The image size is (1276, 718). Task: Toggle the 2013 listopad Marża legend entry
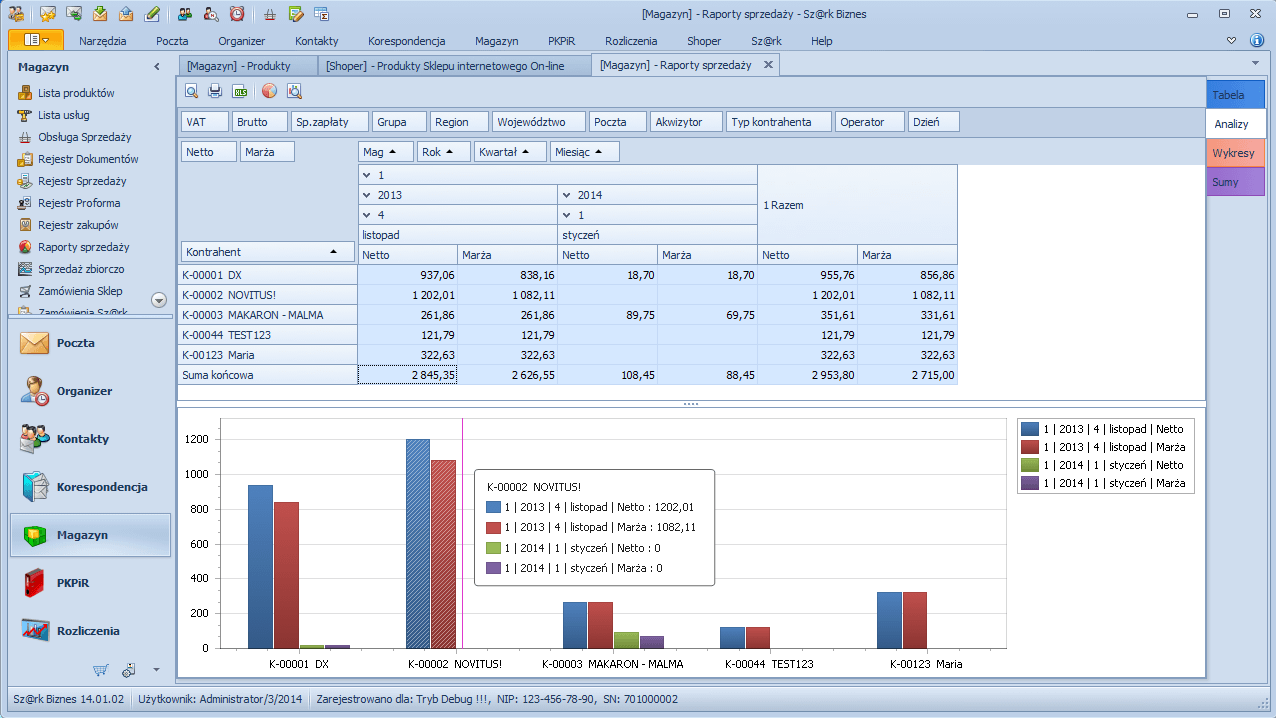point(1101,447)
